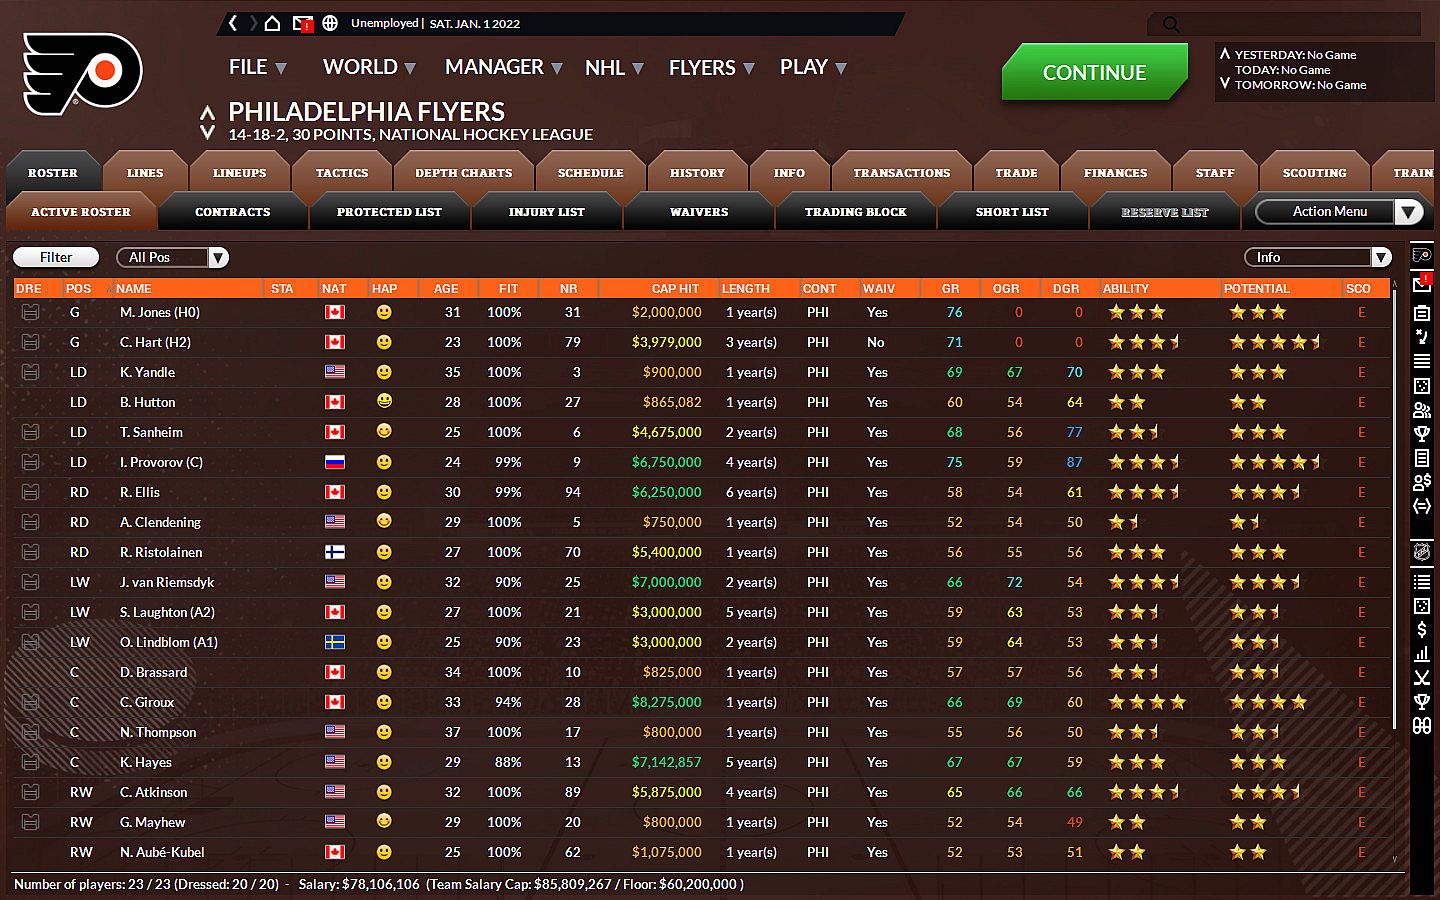Switch to the Depth Charts tab
Screen dimensions: 1440x900
coord(463,173)
